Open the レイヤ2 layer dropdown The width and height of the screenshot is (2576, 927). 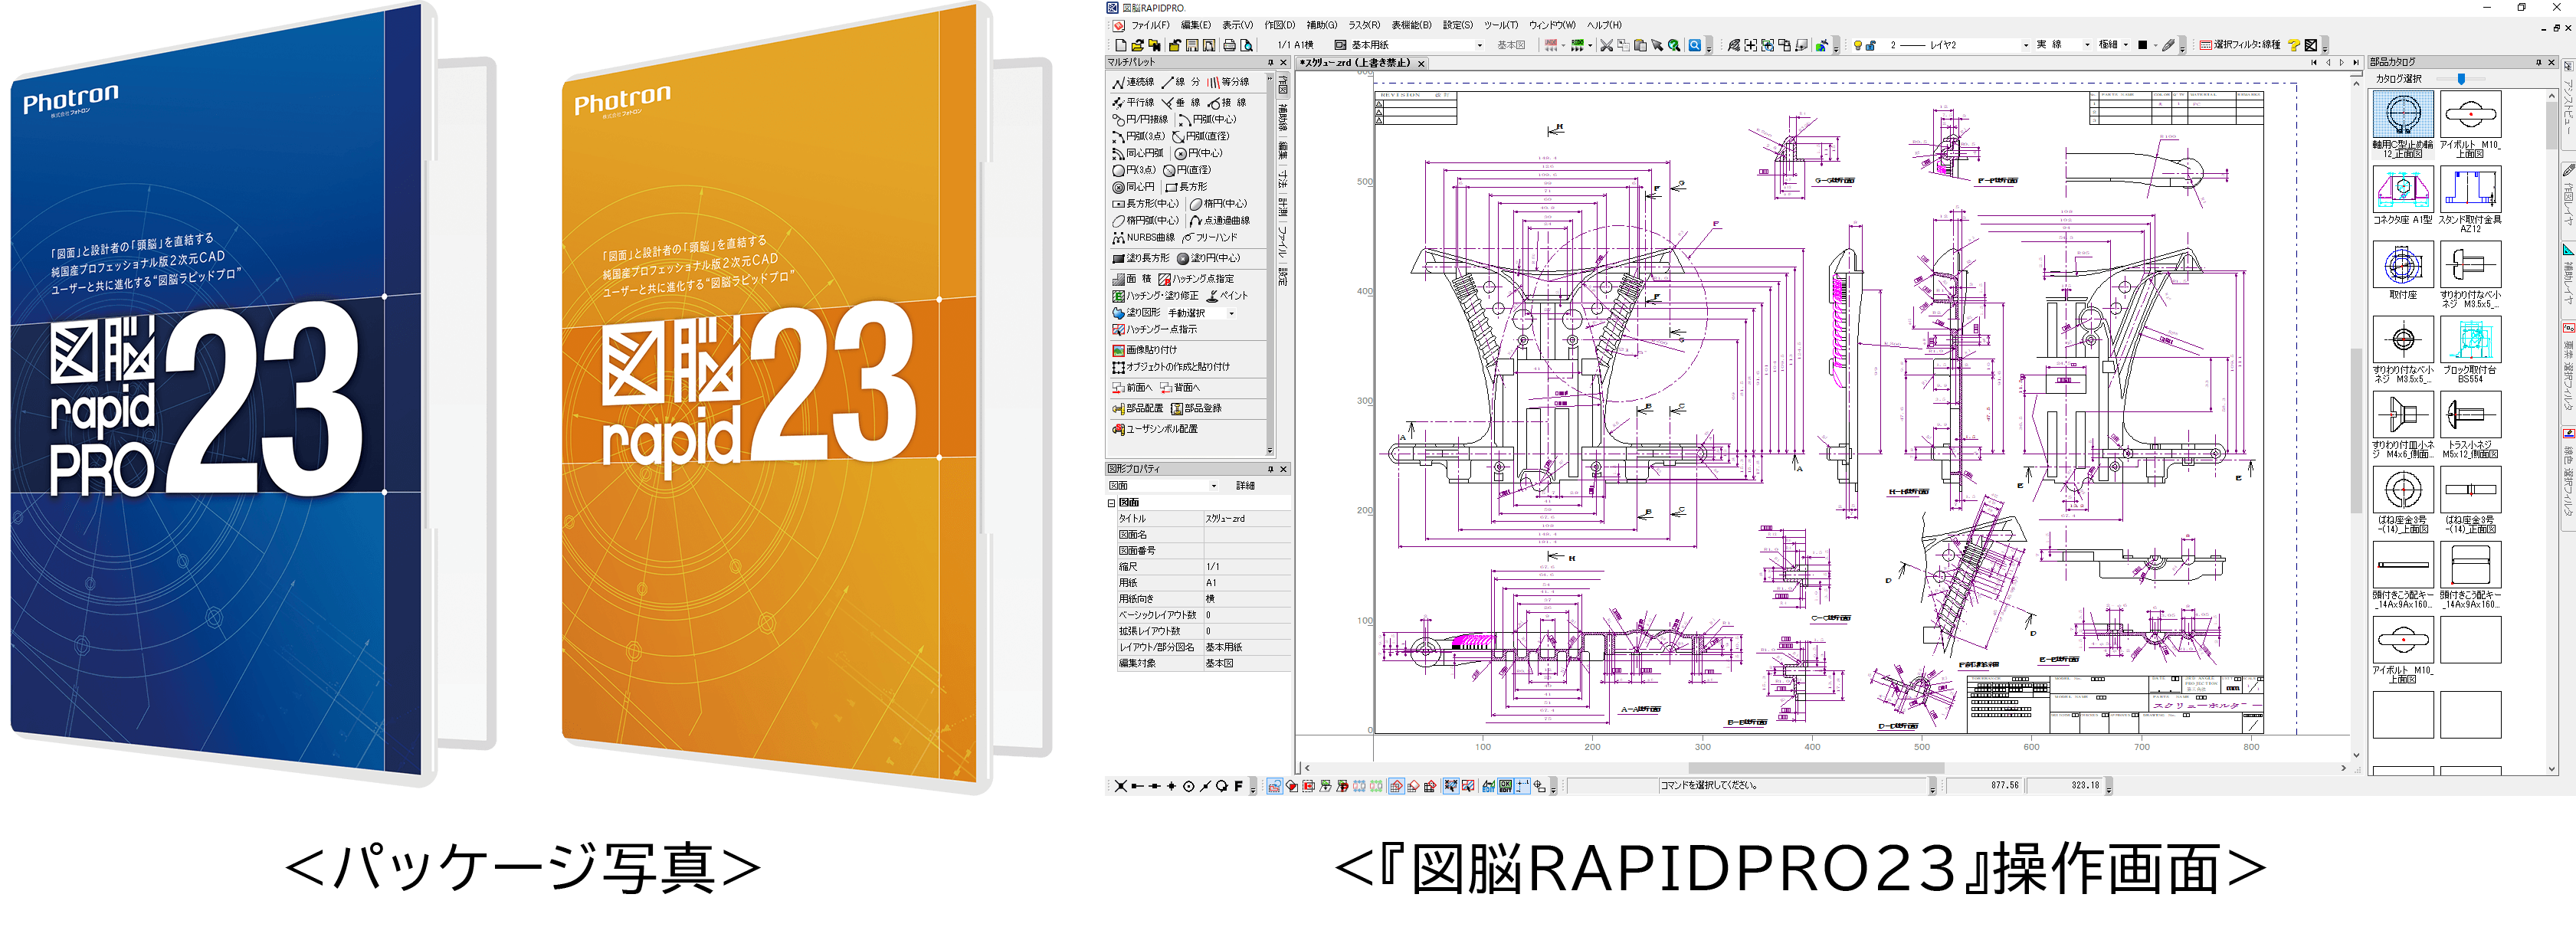pyautogui.click(x=2026, y=45)
